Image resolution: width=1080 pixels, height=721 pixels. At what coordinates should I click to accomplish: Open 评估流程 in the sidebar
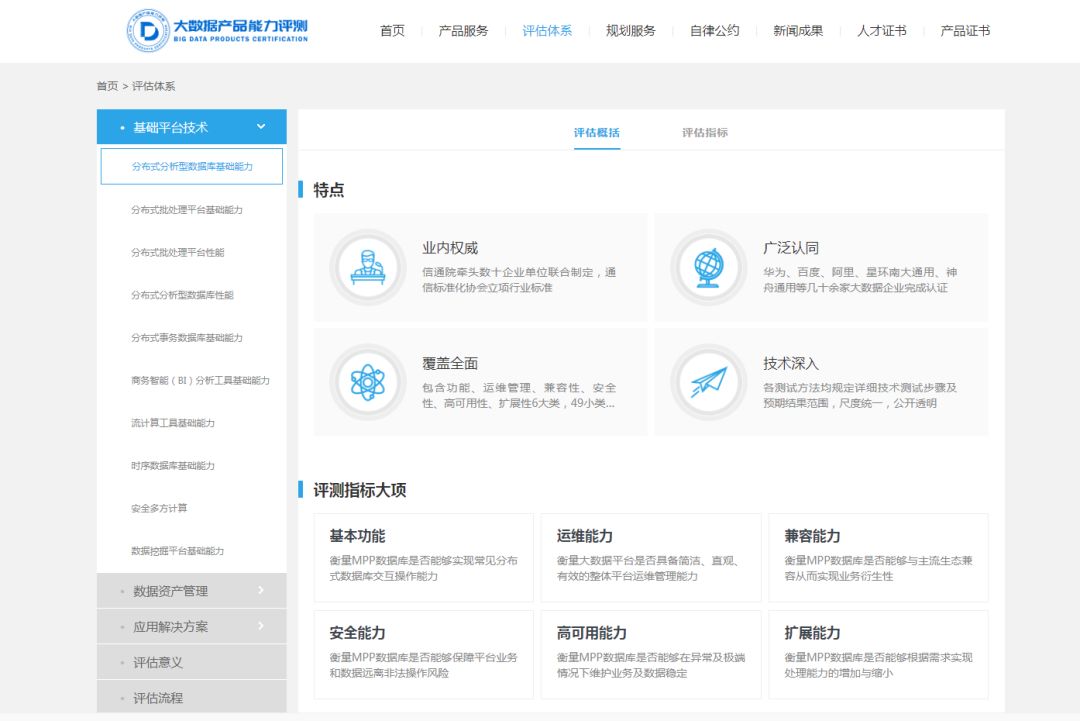(x=191, y=697)
